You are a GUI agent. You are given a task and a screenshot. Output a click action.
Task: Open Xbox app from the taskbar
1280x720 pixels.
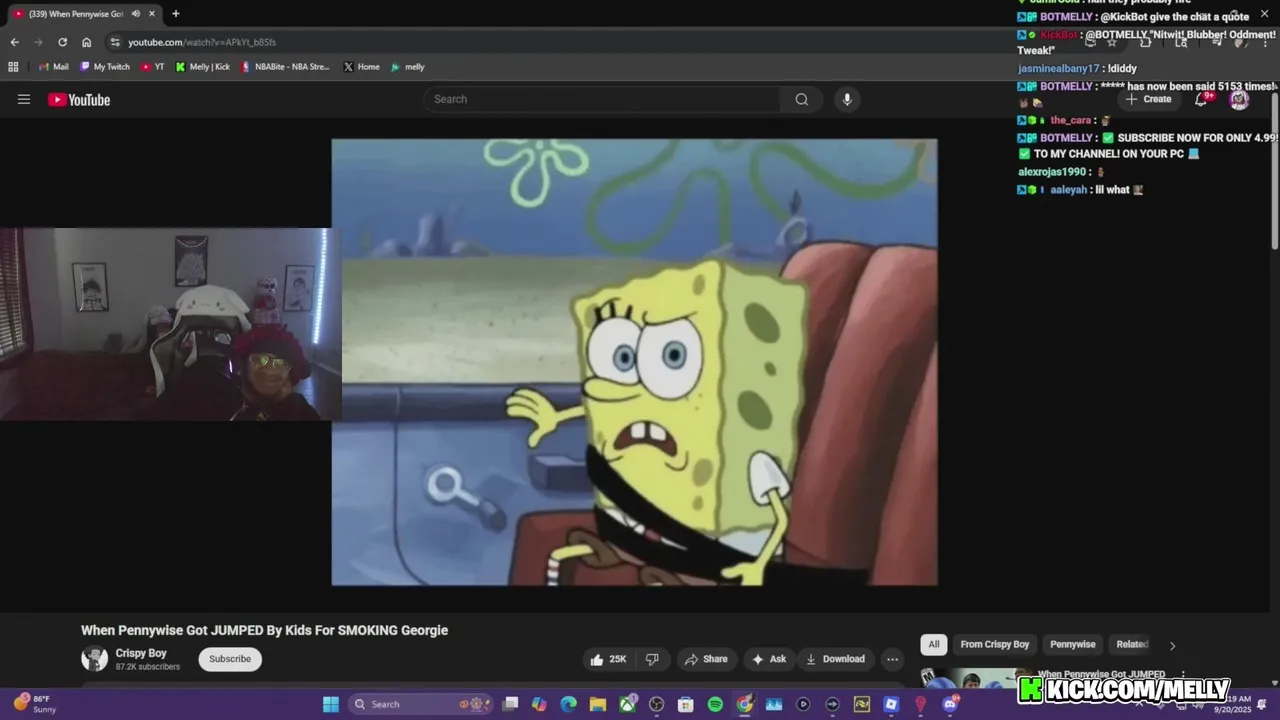pos(627,704)
